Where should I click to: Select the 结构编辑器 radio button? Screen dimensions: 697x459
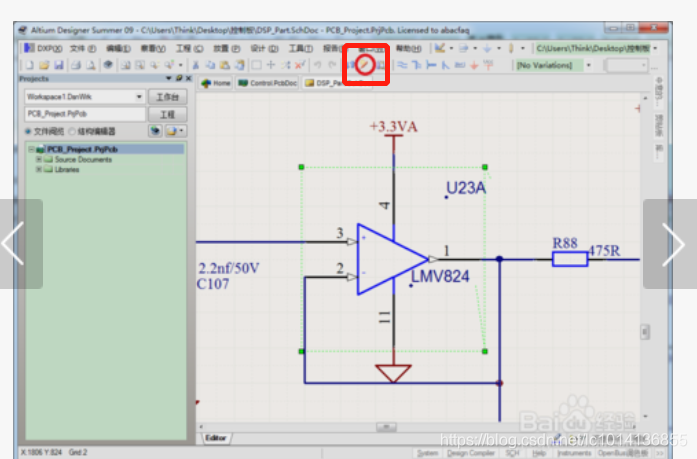(72, 132)
